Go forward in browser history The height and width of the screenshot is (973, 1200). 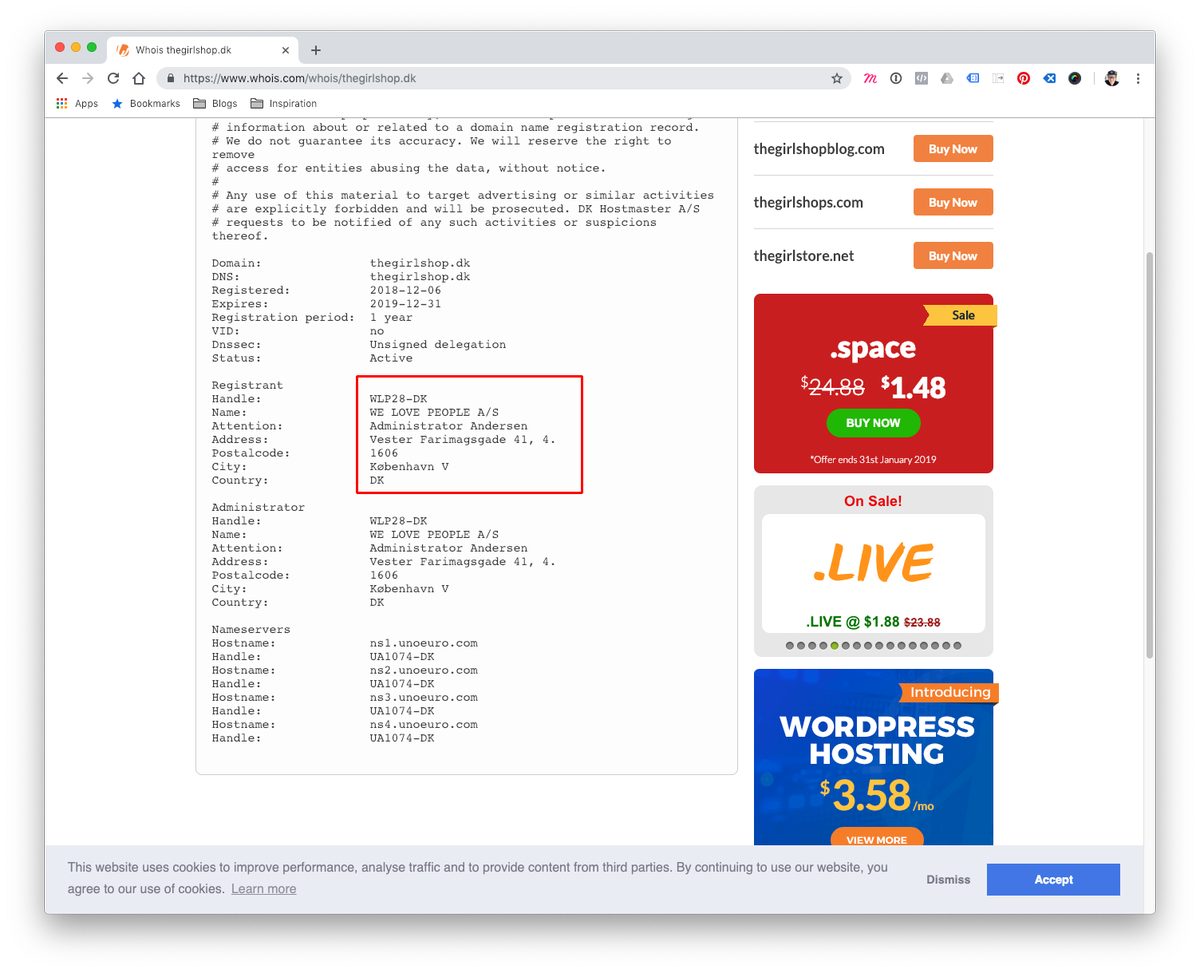click(88, 78)
